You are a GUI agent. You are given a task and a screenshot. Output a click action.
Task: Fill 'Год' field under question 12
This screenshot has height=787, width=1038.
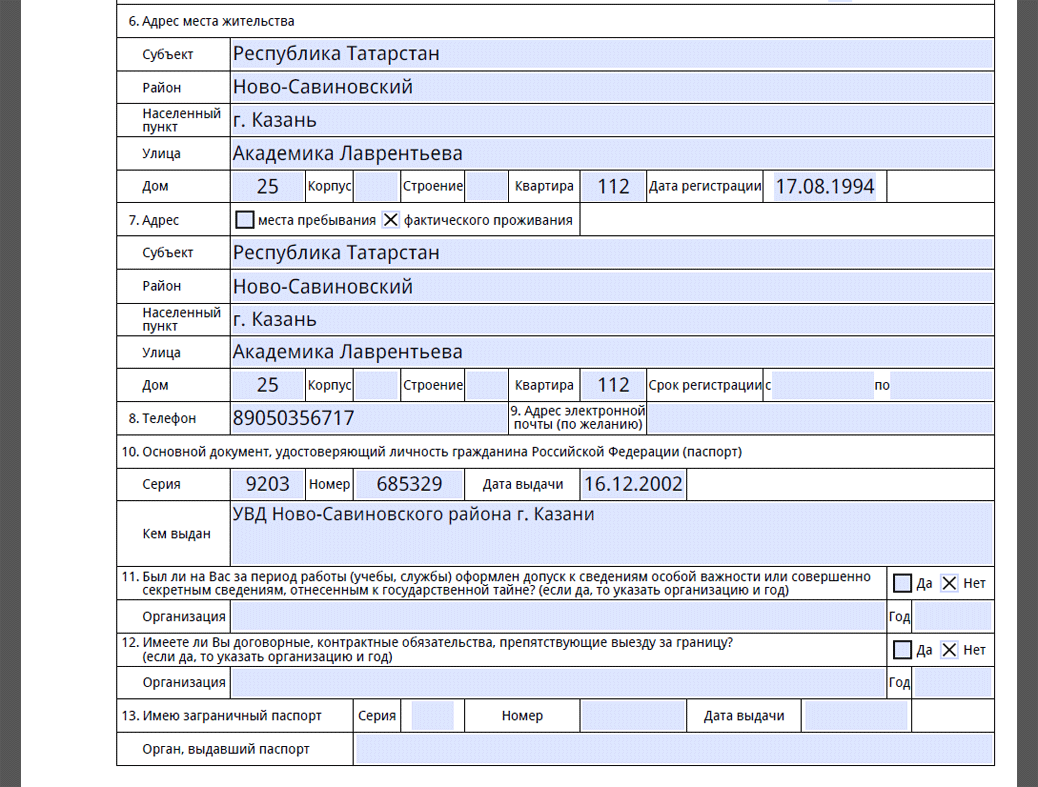pos(953,683)
